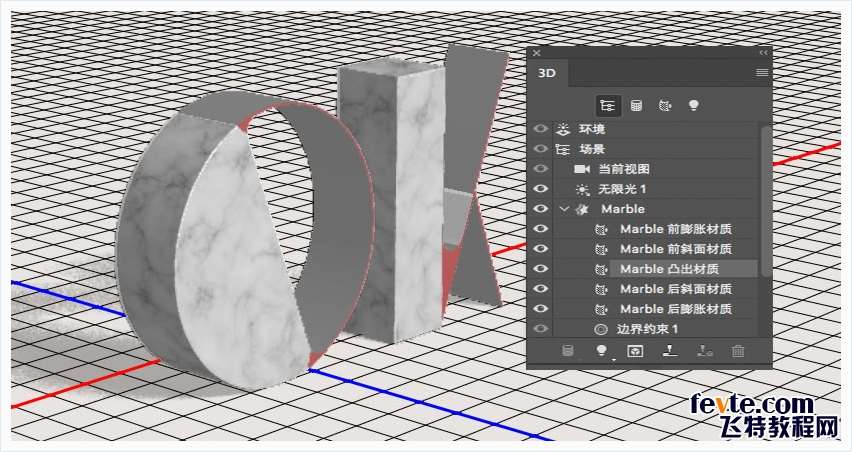Hide Marble 前斜面材质 material

coord(540,248)
